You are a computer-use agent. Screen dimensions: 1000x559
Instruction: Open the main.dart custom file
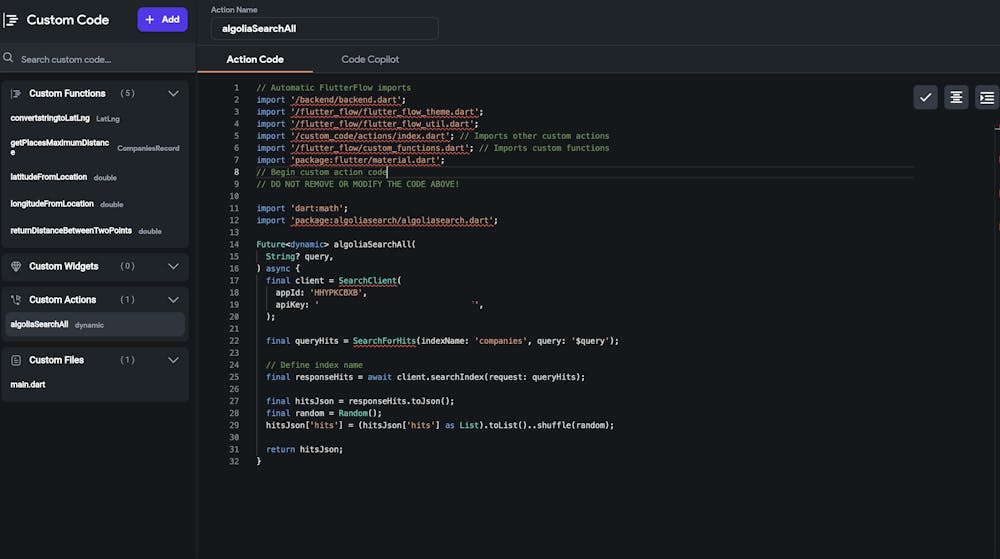28,384
